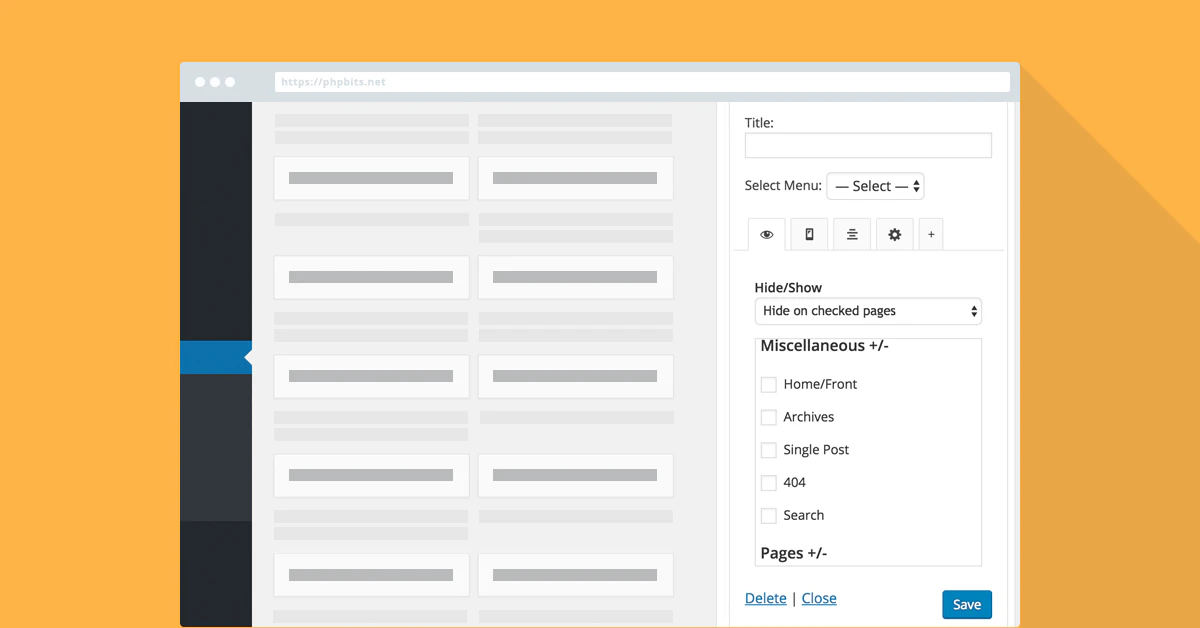The image size is (1200, 628).
Task: Toggle the Search checkbox
Action: tap(769, 516)
